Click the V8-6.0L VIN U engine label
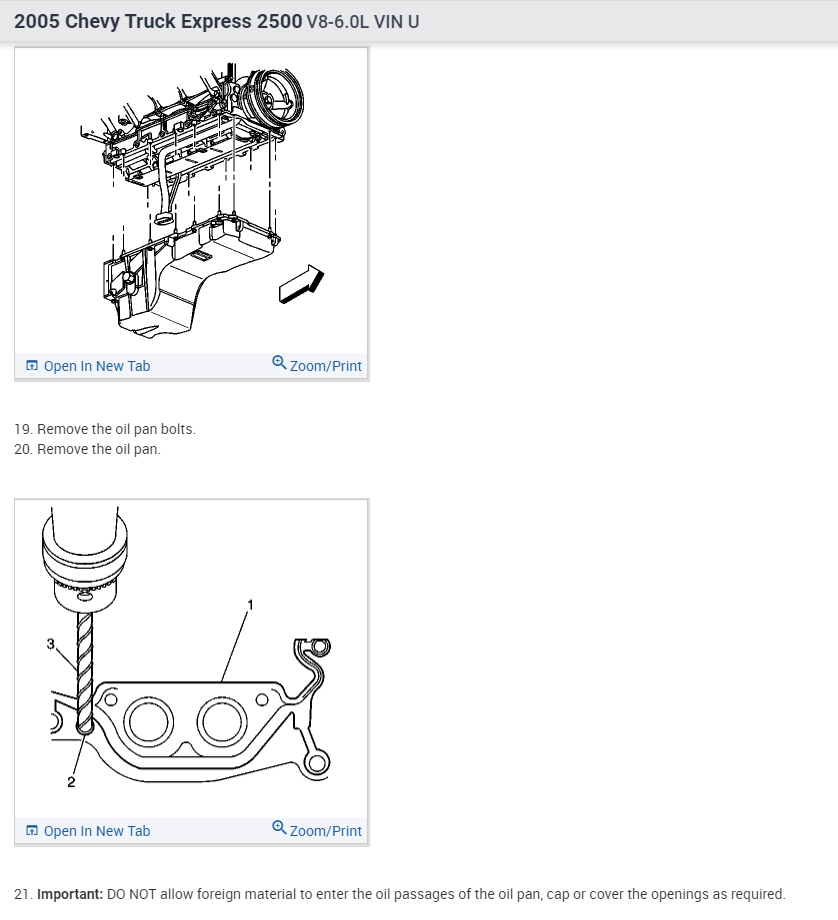 pos(363,22)
